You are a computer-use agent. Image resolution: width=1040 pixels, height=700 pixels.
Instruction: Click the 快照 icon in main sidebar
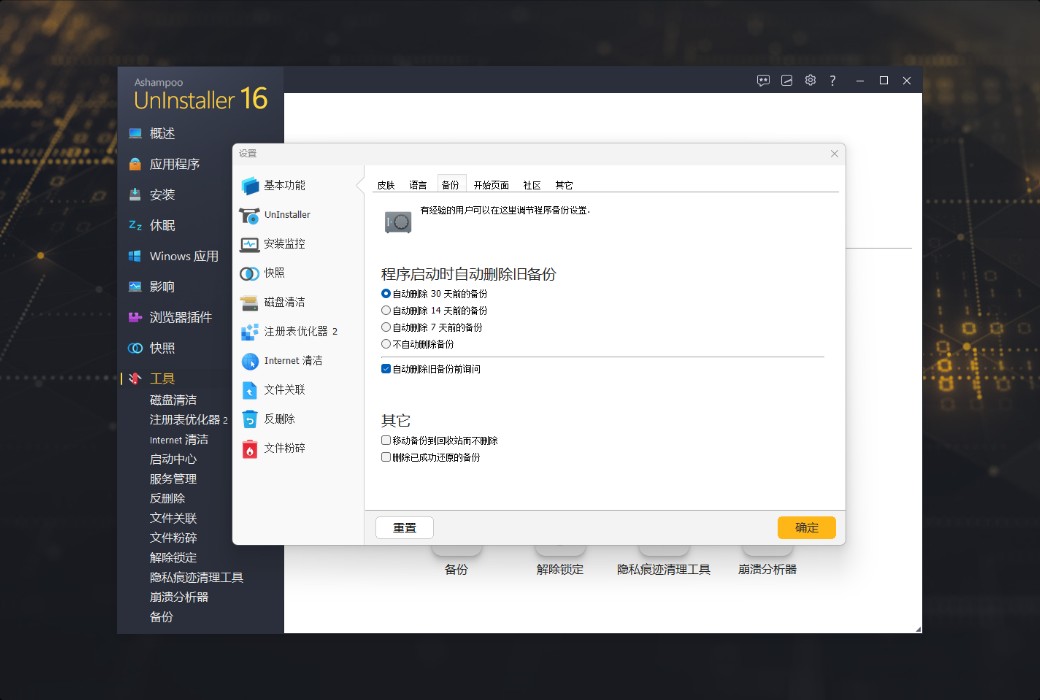(x=135, y=348)
